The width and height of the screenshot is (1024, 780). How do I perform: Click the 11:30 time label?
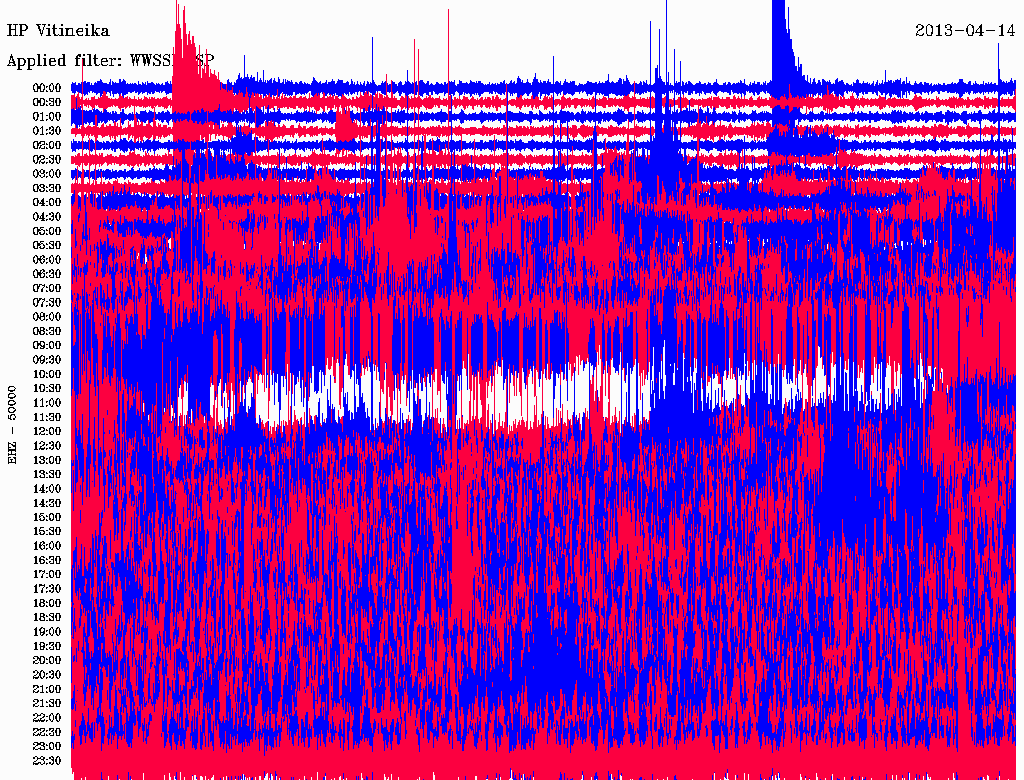(47, 417)
